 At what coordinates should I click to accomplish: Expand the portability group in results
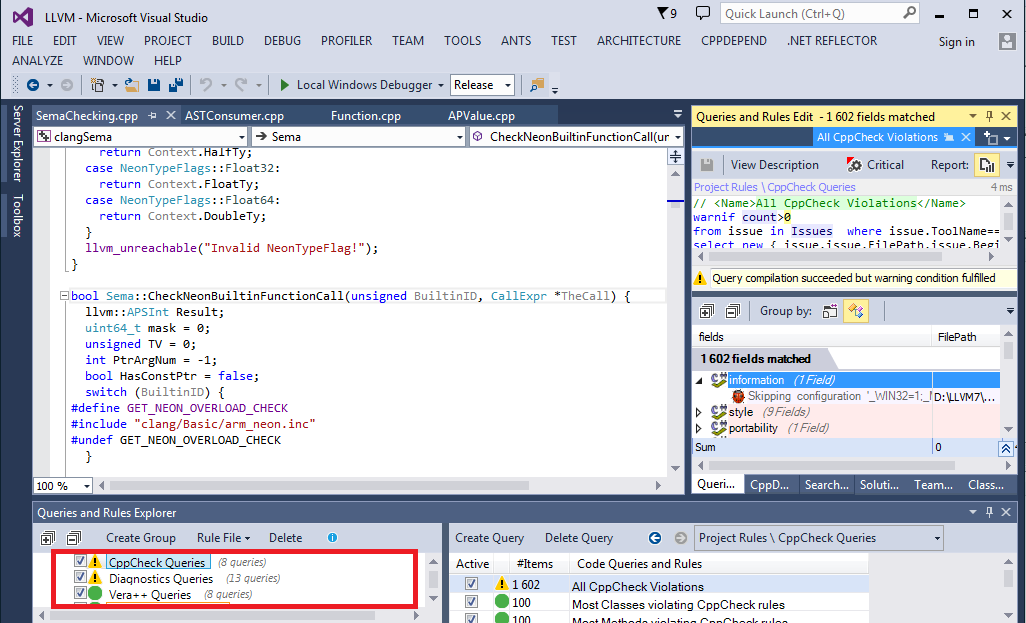[x=699, y=429]
